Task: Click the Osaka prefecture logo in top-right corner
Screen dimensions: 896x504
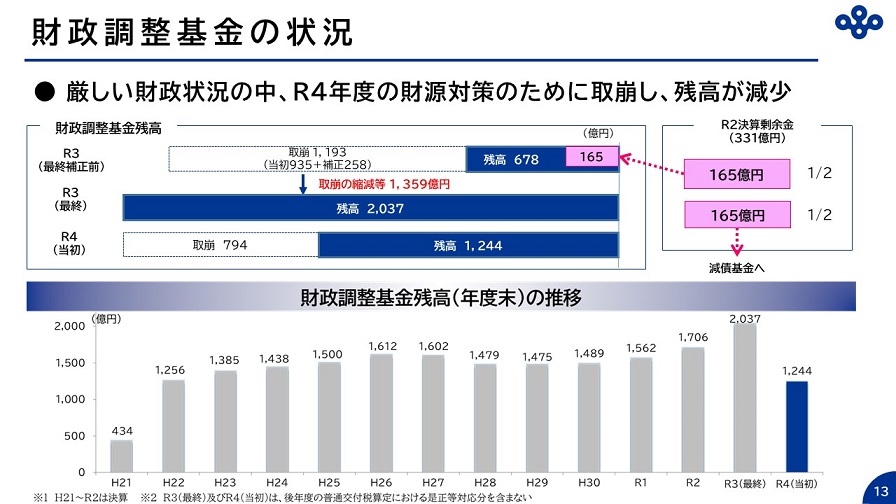Action: [856, 24]
